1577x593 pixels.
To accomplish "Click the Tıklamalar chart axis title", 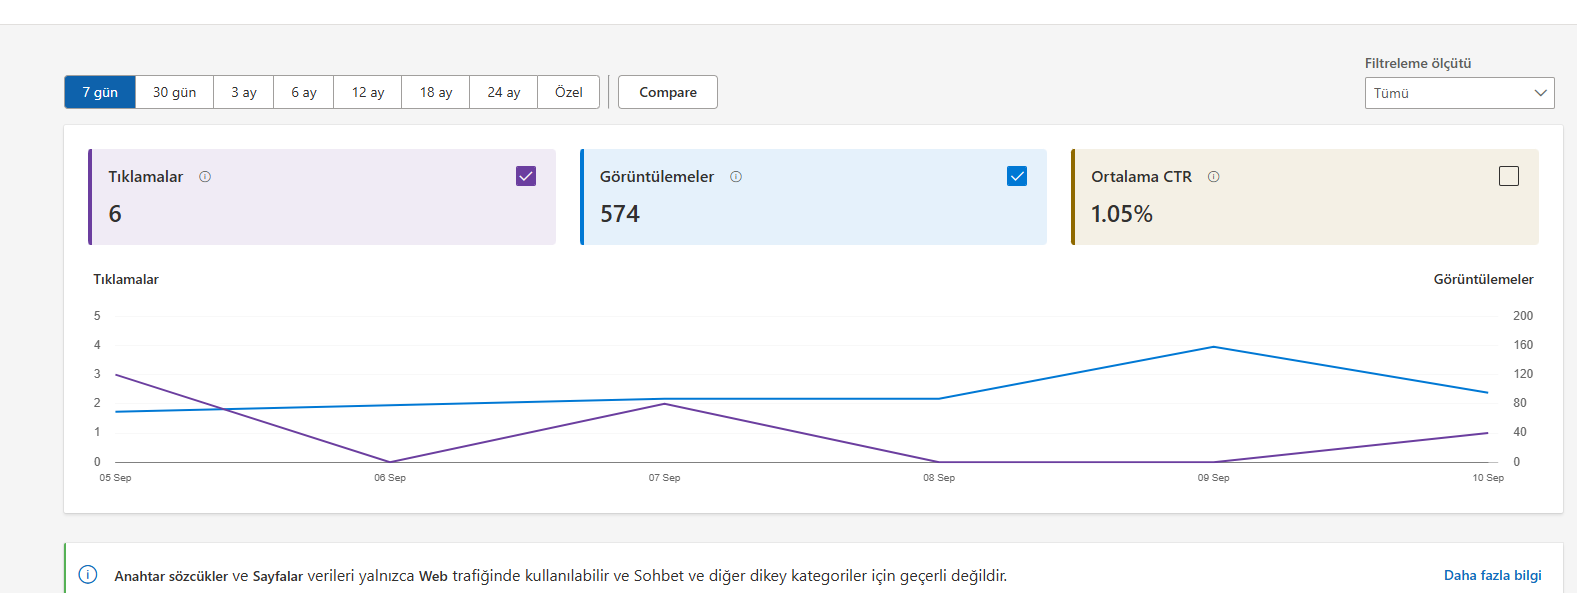I will click(126, 279).
